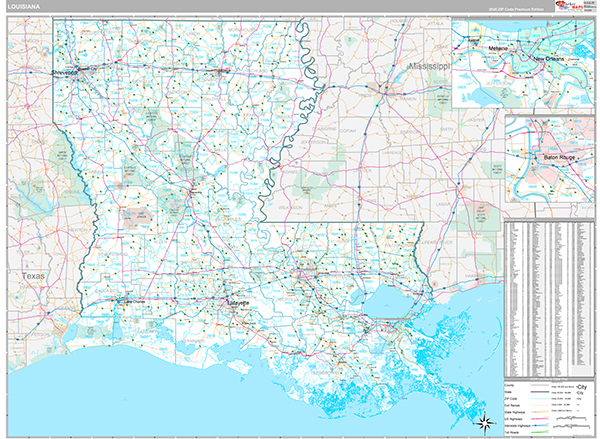Click the ZIP code index table
The width and height of the screenshot is (600, 439).
click(x=549, y=299)
